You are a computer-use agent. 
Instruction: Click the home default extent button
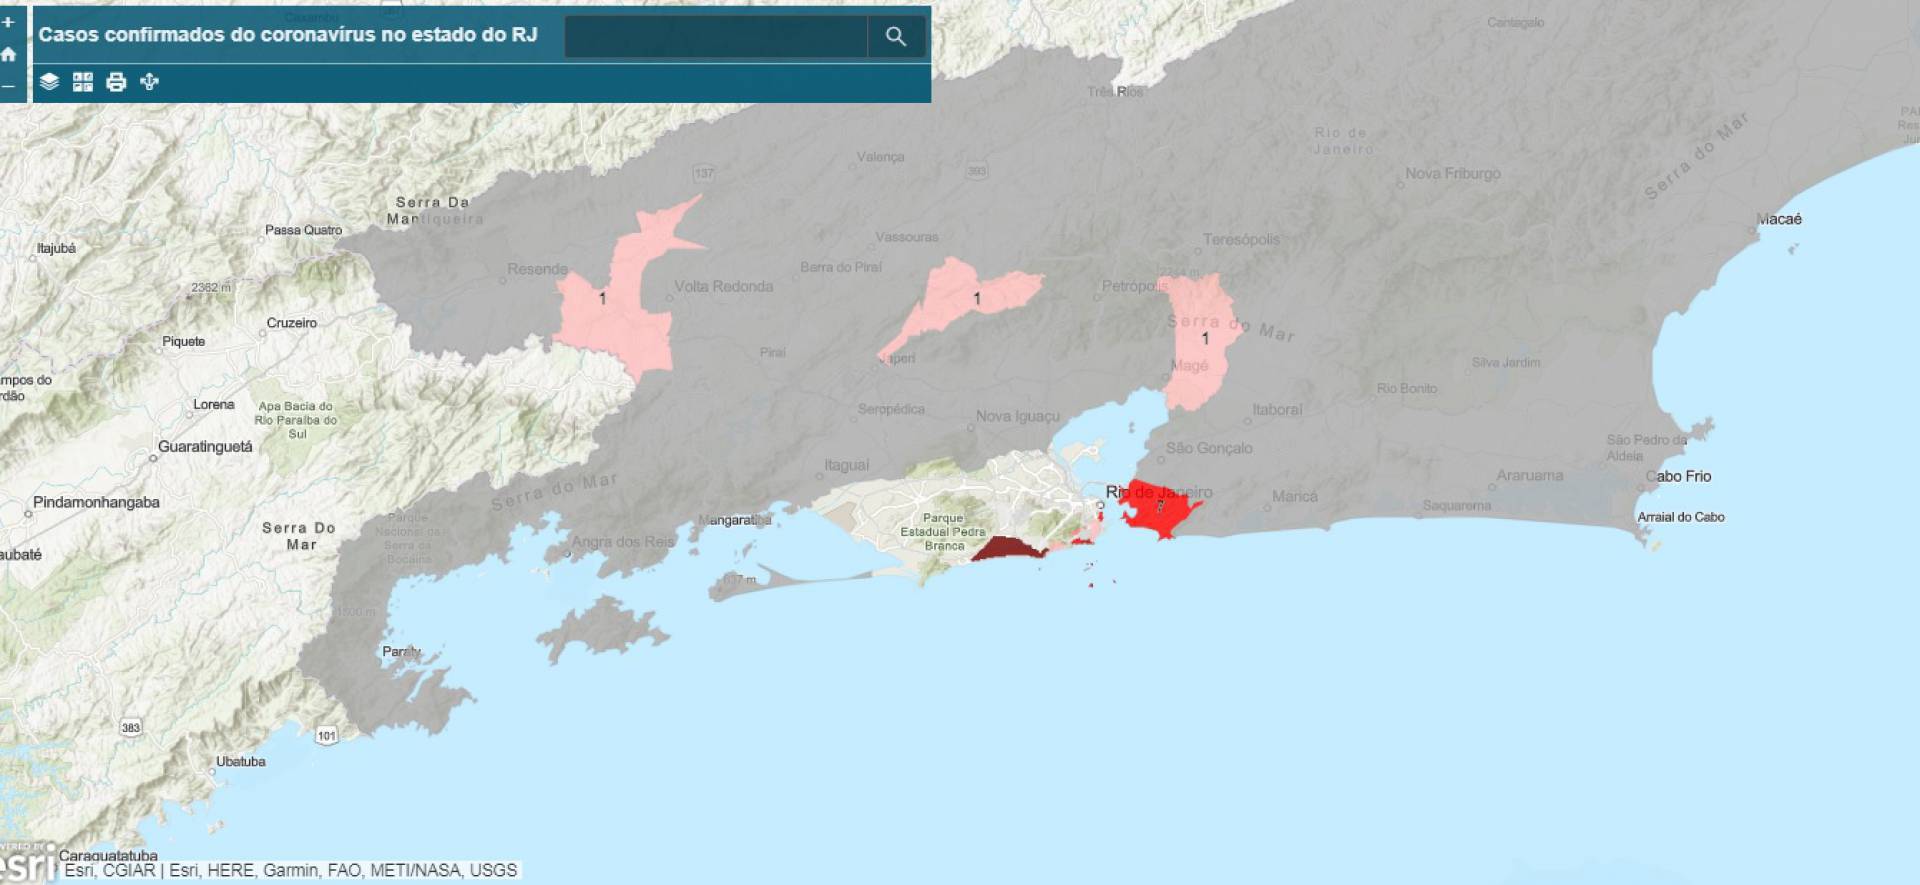[8, 54]
